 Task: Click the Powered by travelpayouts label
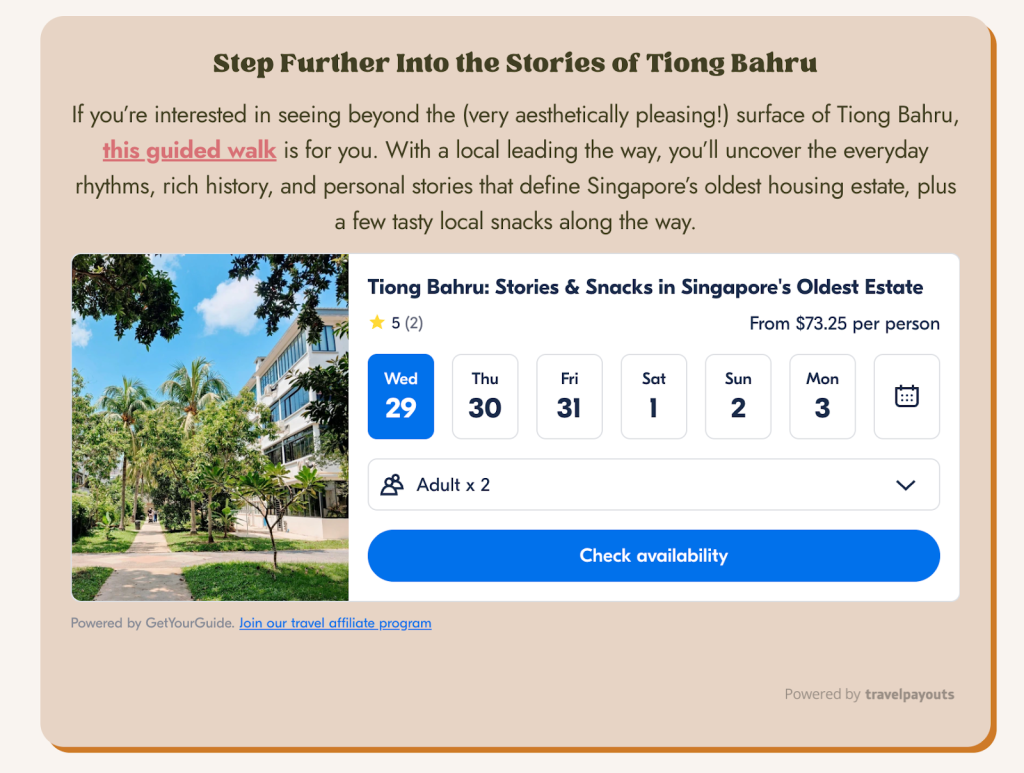(869, 694)
